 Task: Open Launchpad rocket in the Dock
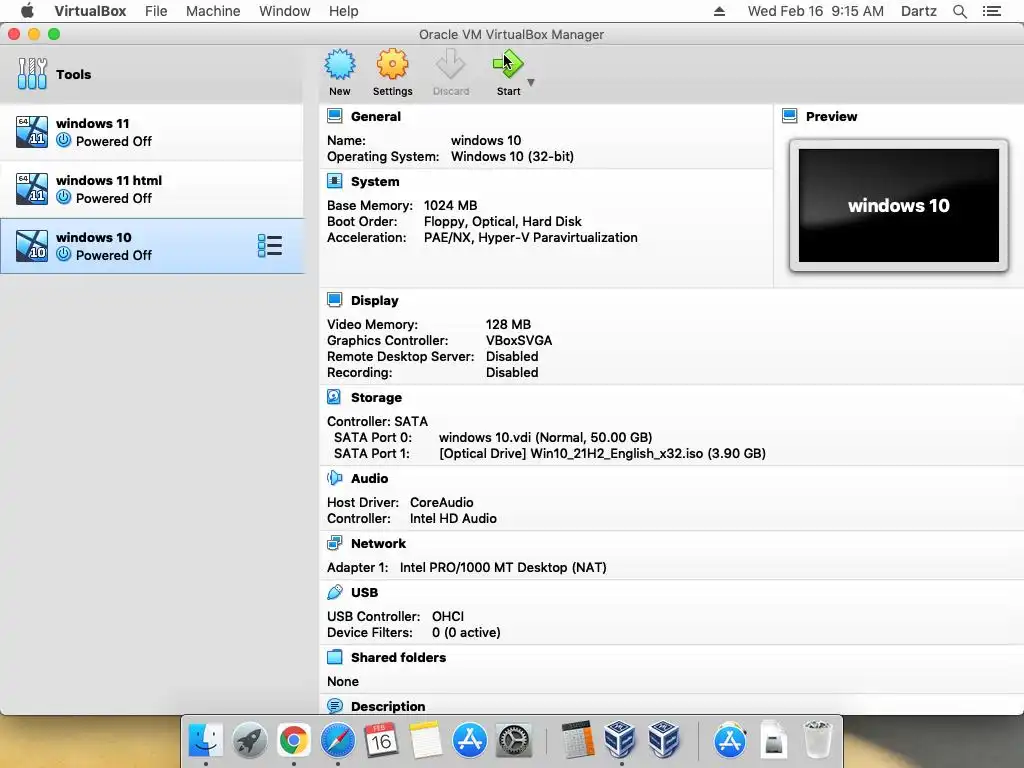click(249, 740)
